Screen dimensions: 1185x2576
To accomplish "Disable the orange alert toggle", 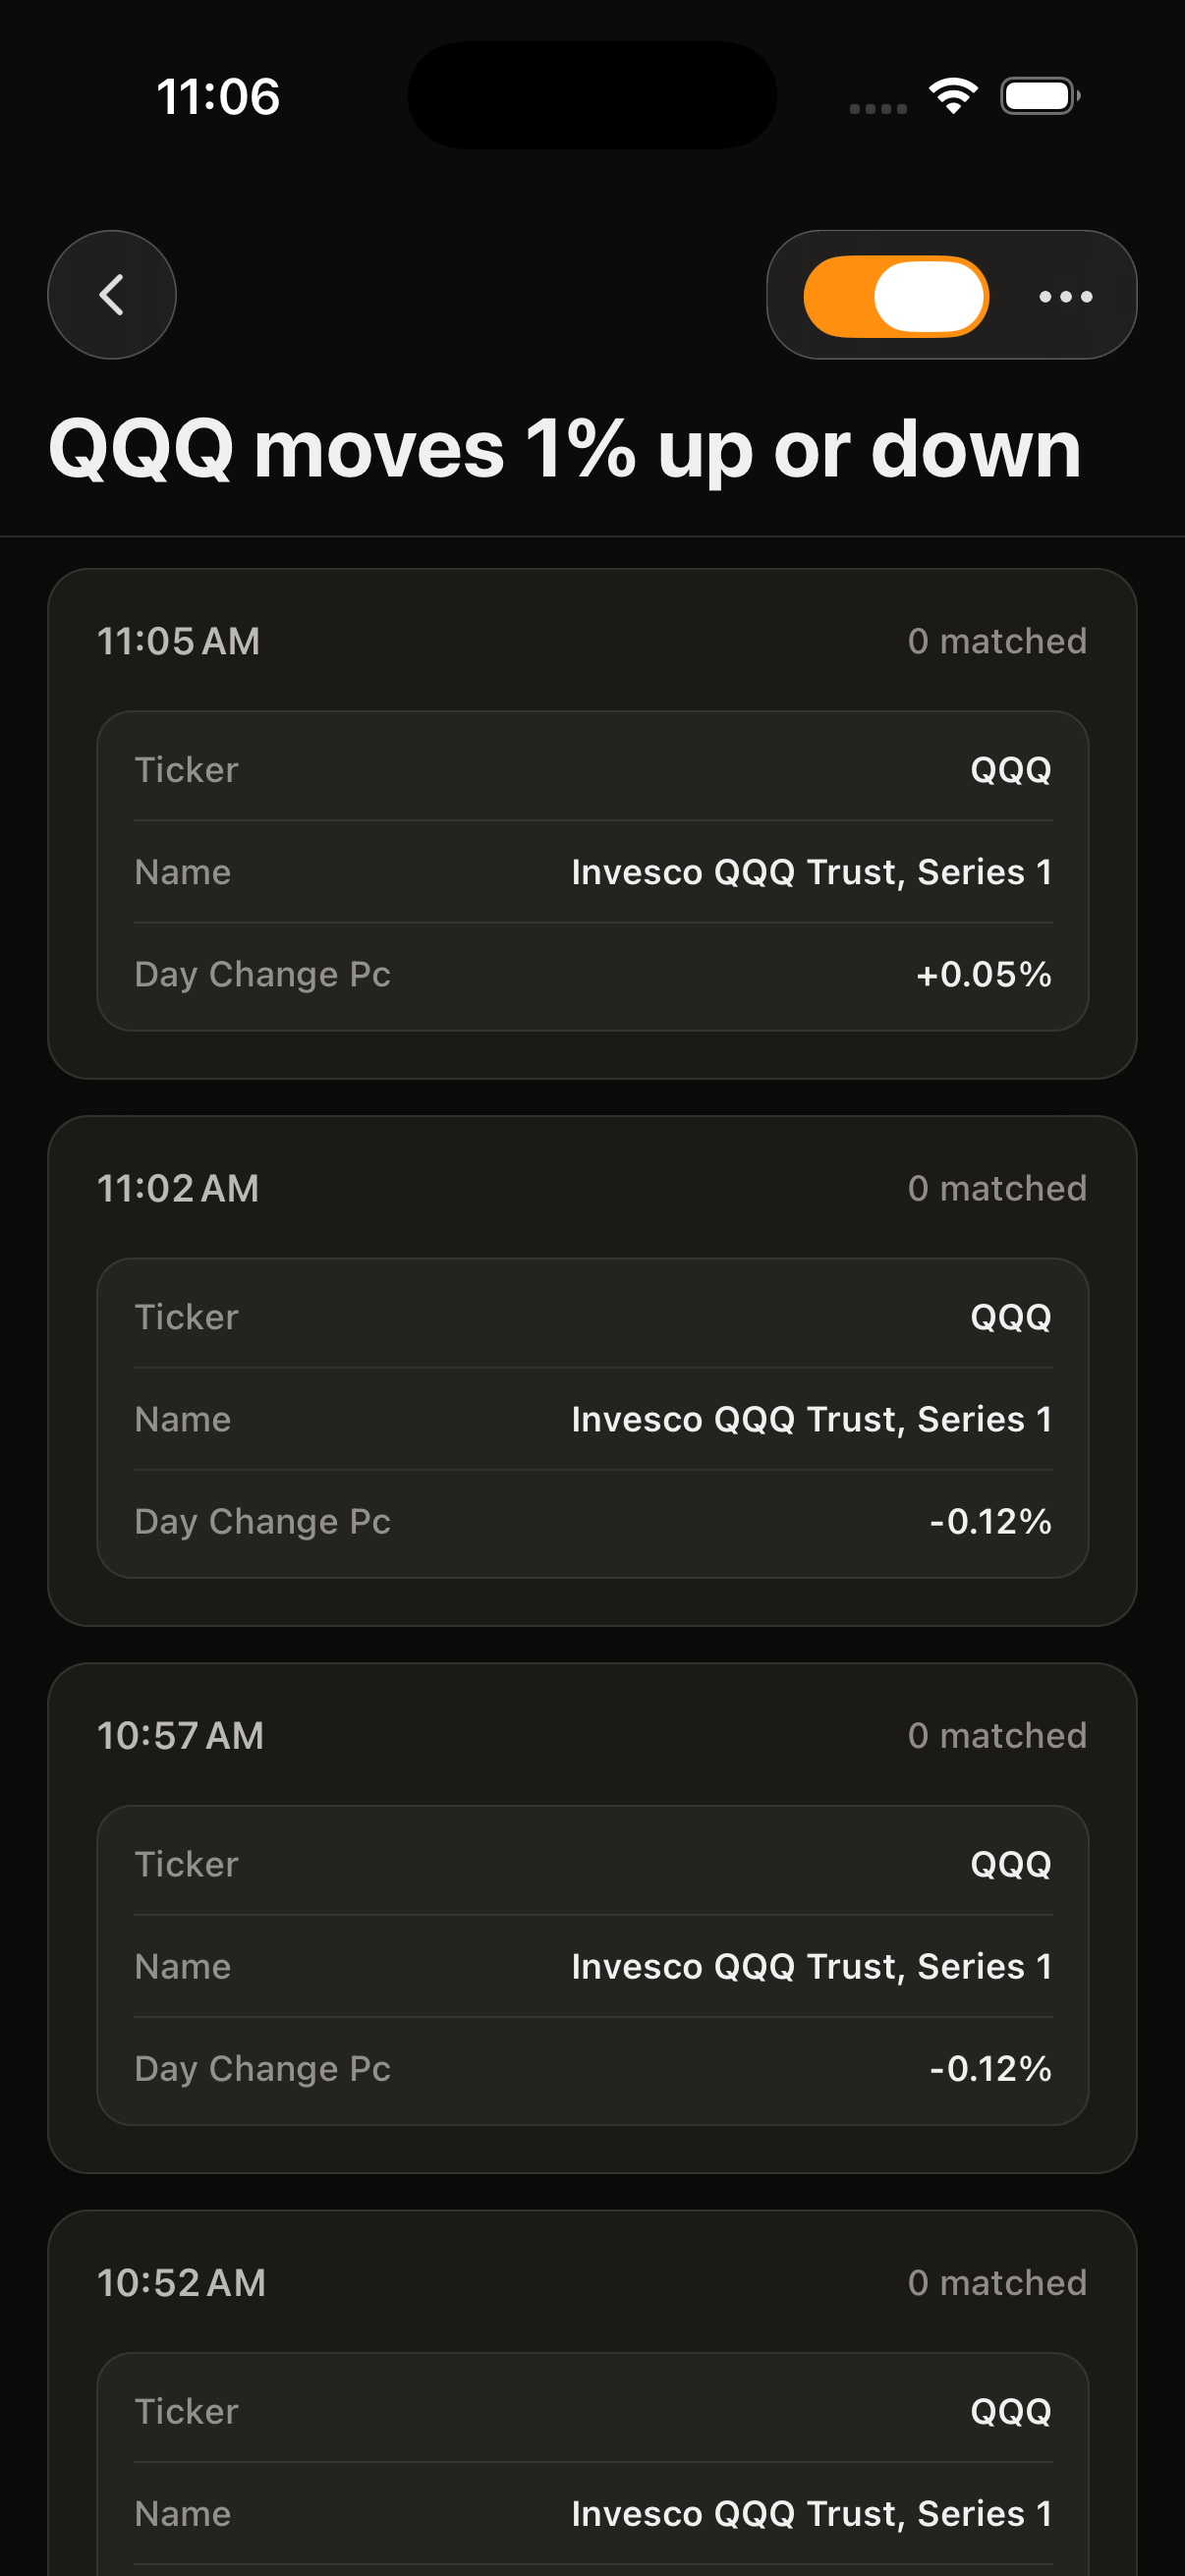I will [896, 297].
